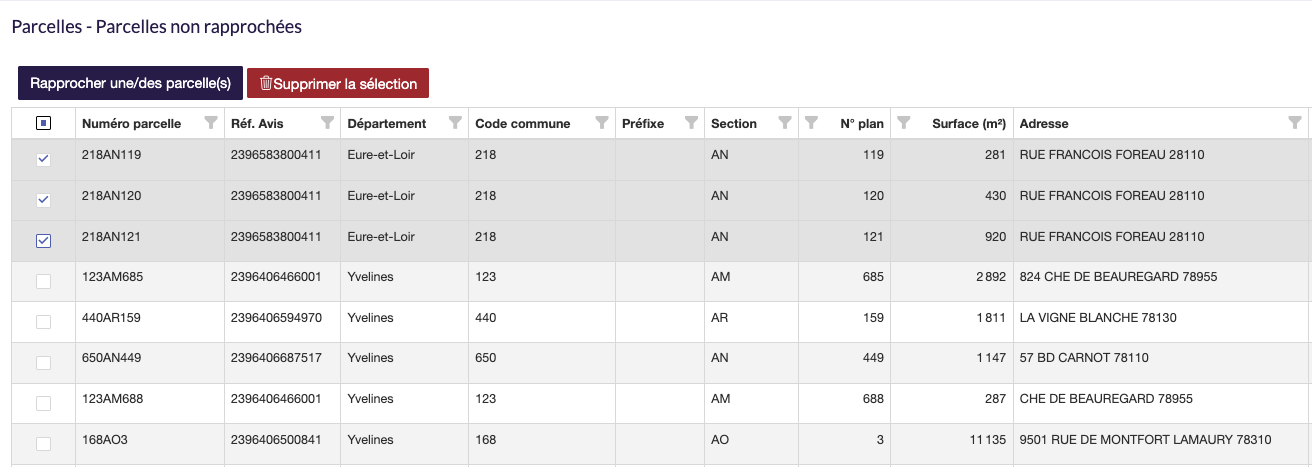Open Code commune column filter

[601, 123]
